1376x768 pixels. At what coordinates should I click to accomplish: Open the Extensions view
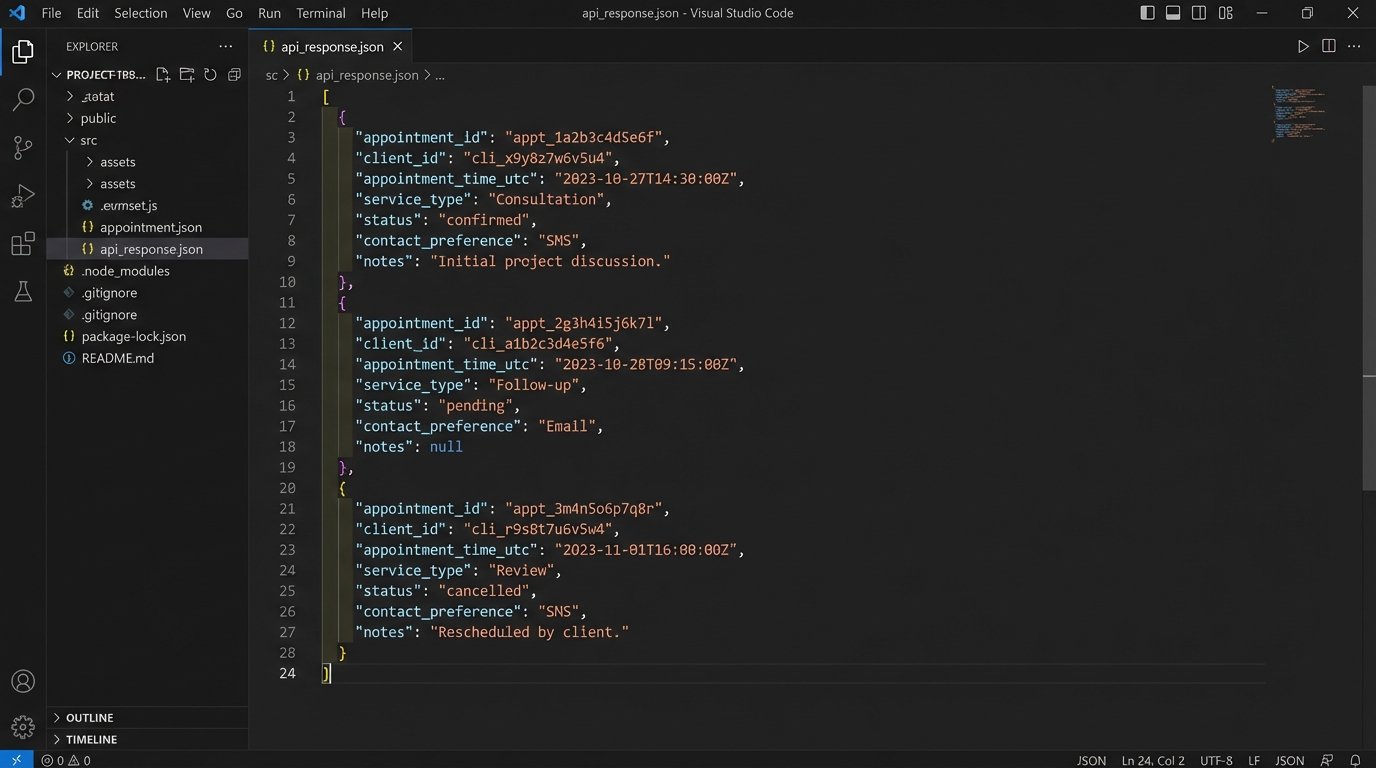(x=22, y=244)
